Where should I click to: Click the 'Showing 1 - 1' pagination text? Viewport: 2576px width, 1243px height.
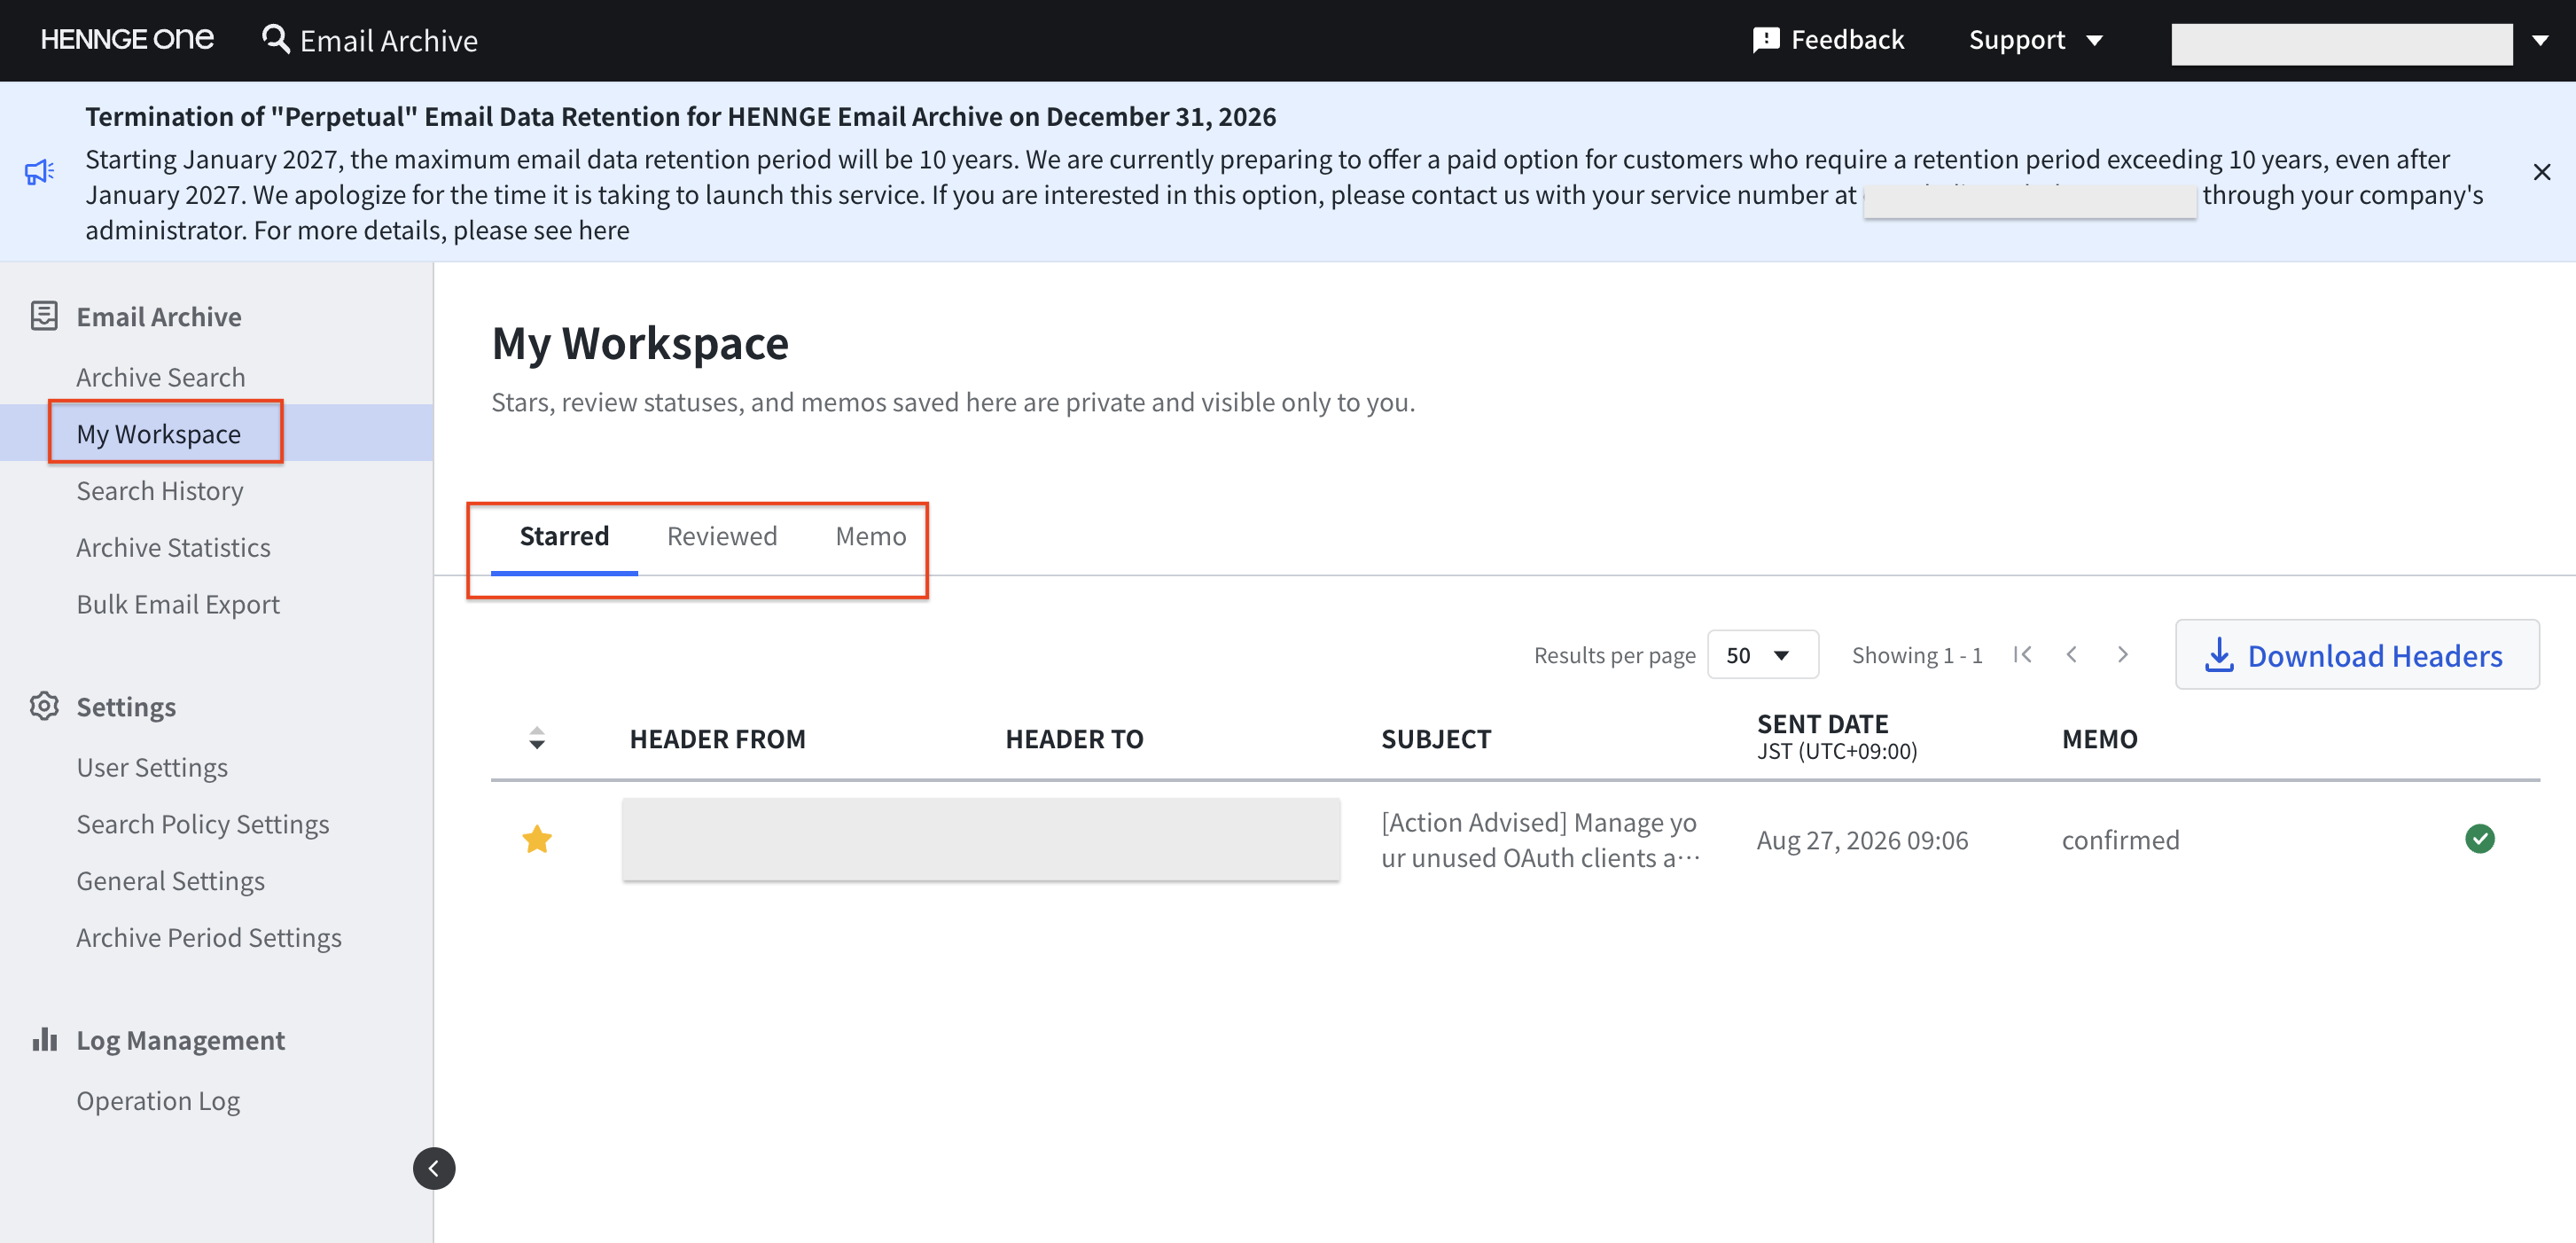pos(1917,655)
